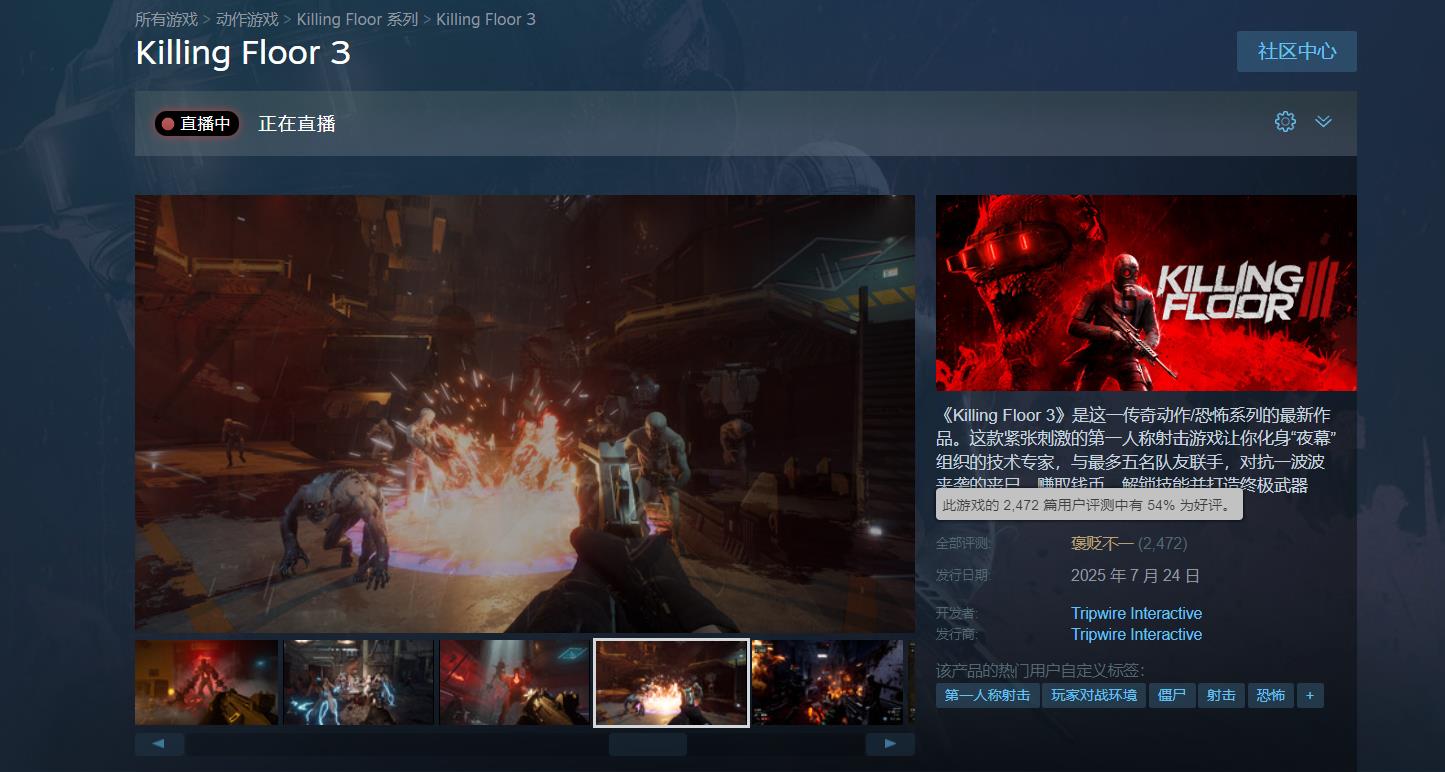The height and width of the screenshot is (772, 1445).
Task: View 褒贬不一 mixed reviews summary
Action: (1101, 544)
